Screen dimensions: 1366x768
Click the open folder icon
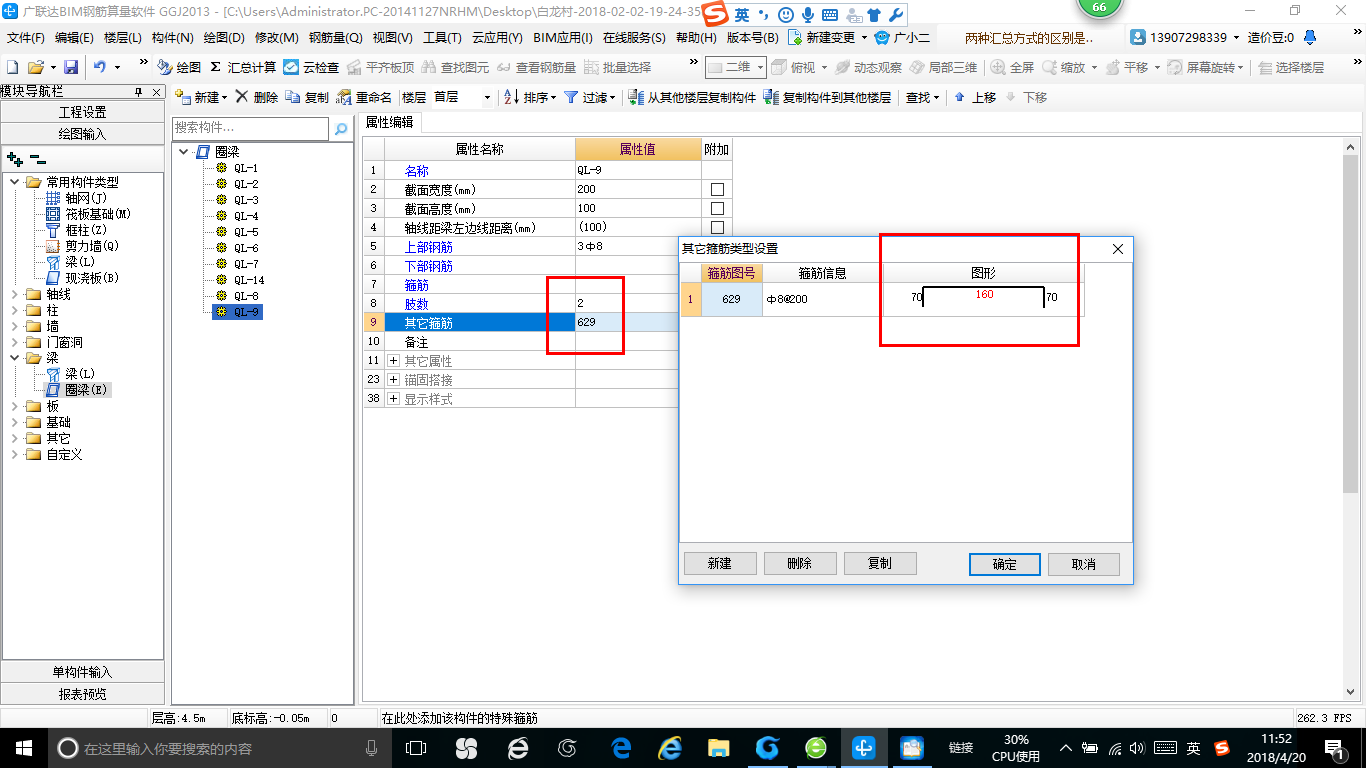coord(35,67)
